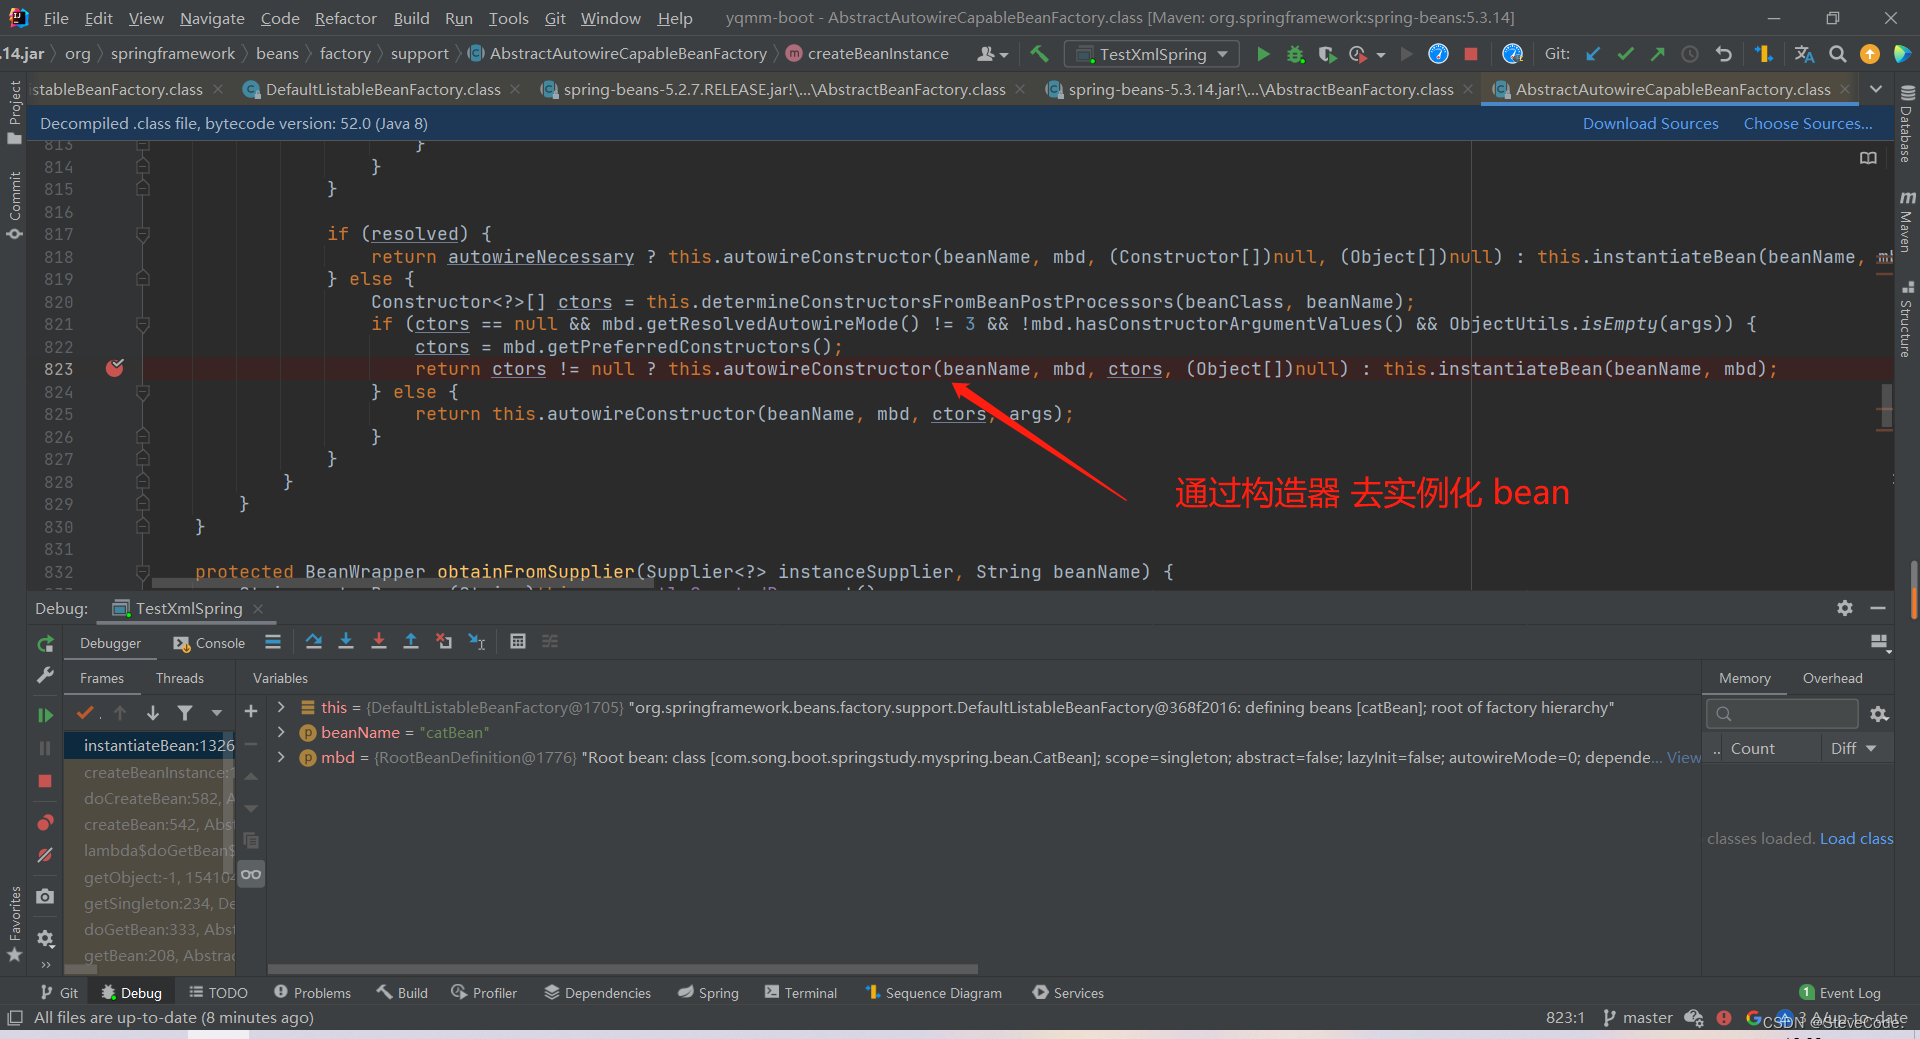
Task: Click the Download Sources link
Action: pyautogui.click(x=1650, y=123)
